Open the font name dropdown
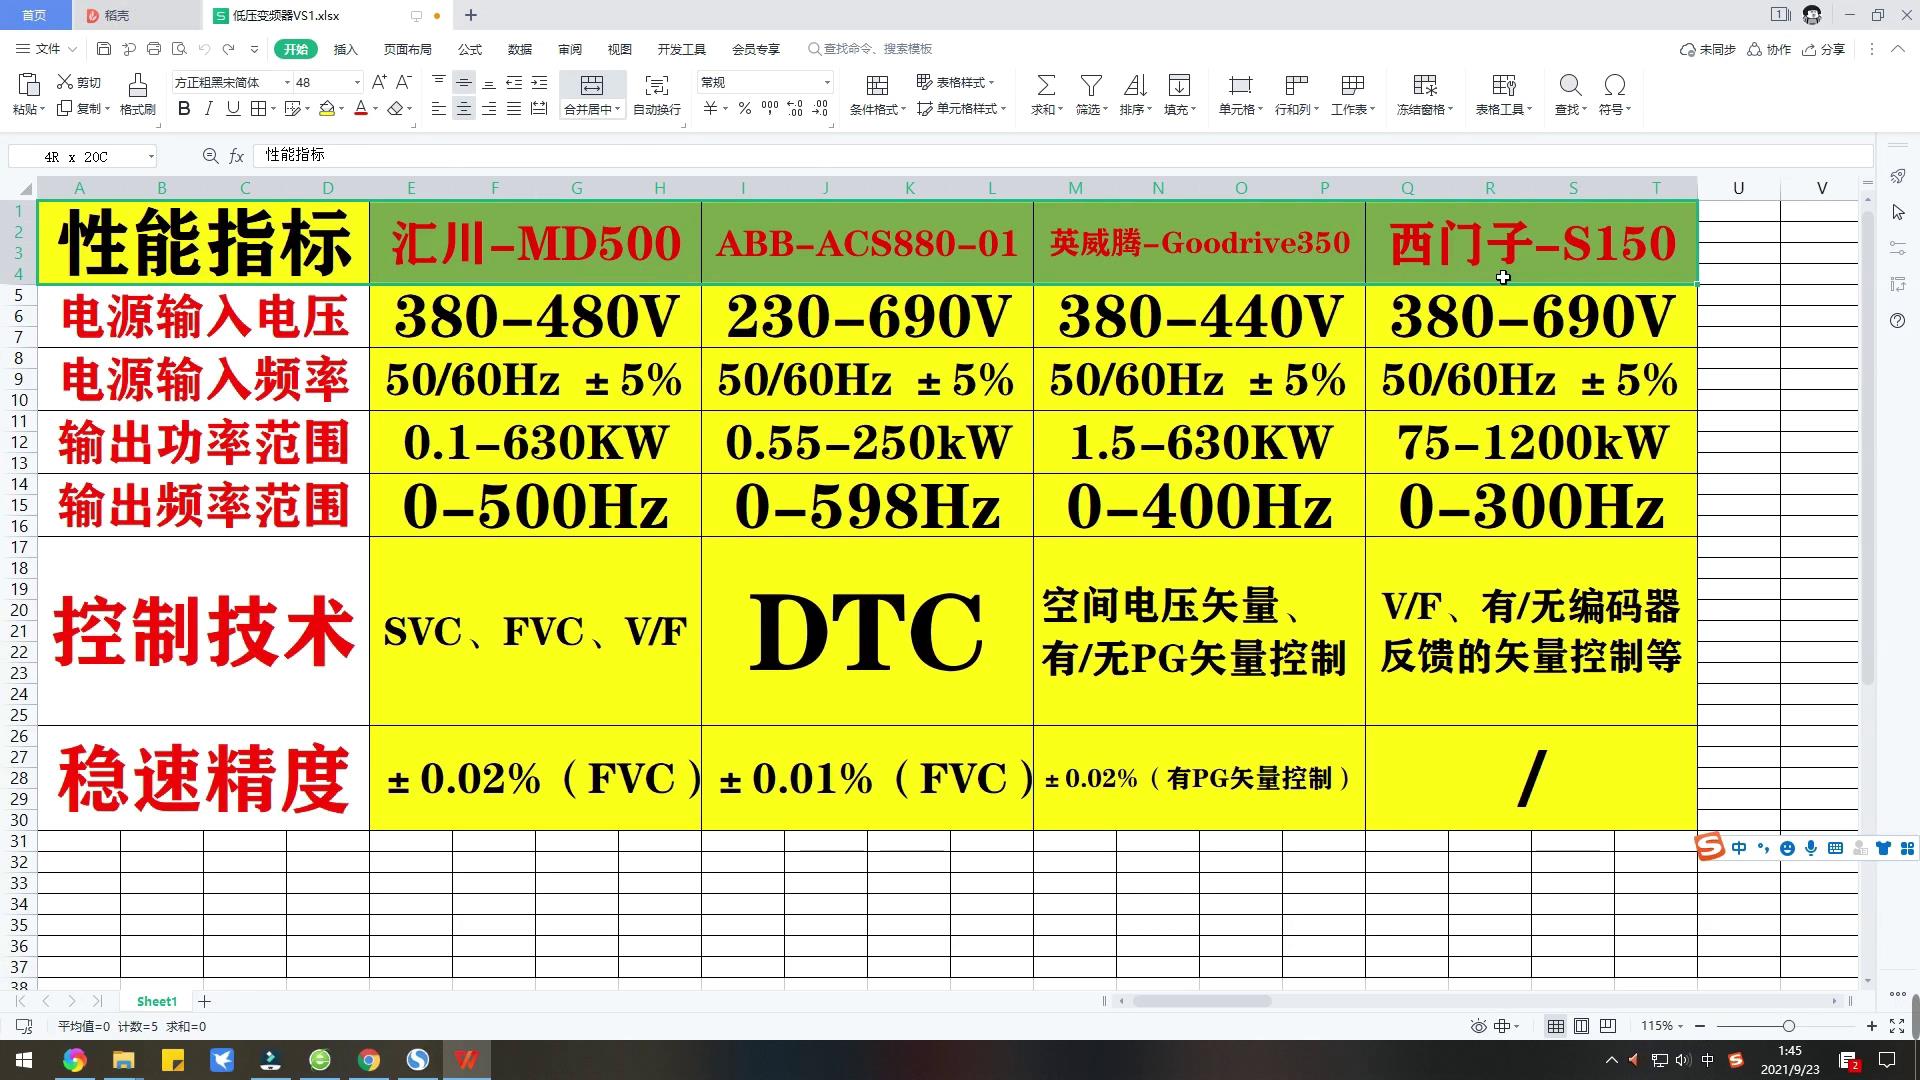The image size is (1920, 1080). [287, 82]
